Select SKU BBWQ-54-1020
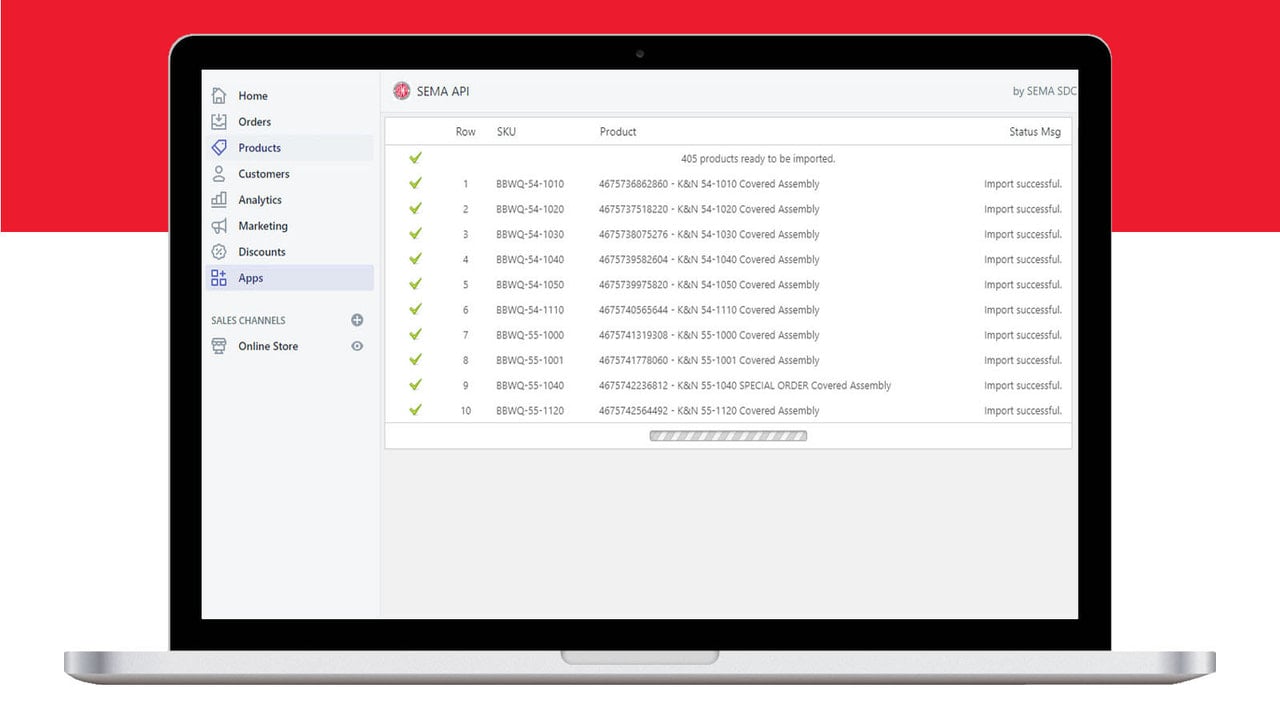 tap(530, 209)
